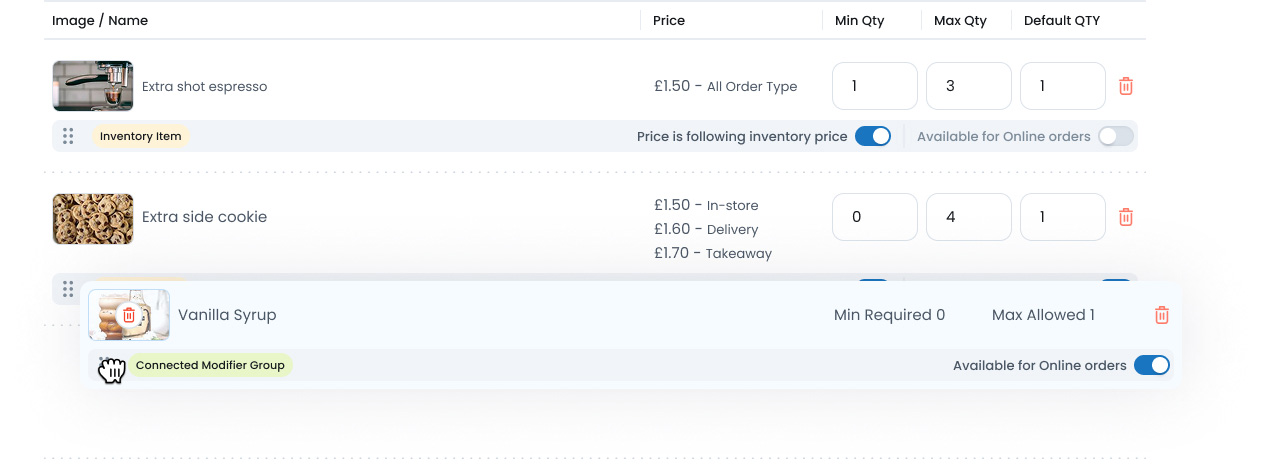Click Max Qty field for Extra shot espresso
Viewport: 1262px width, 469px height.
click(x=968, y=86)
